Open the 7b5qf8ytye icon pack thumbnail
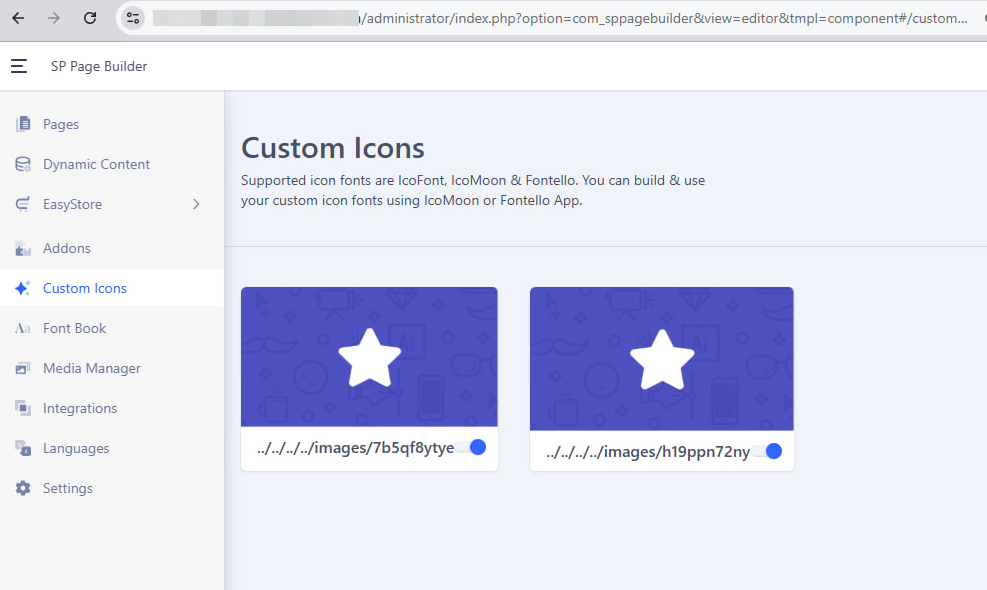This screenshot has height=590, width=987. coord(369,357)
